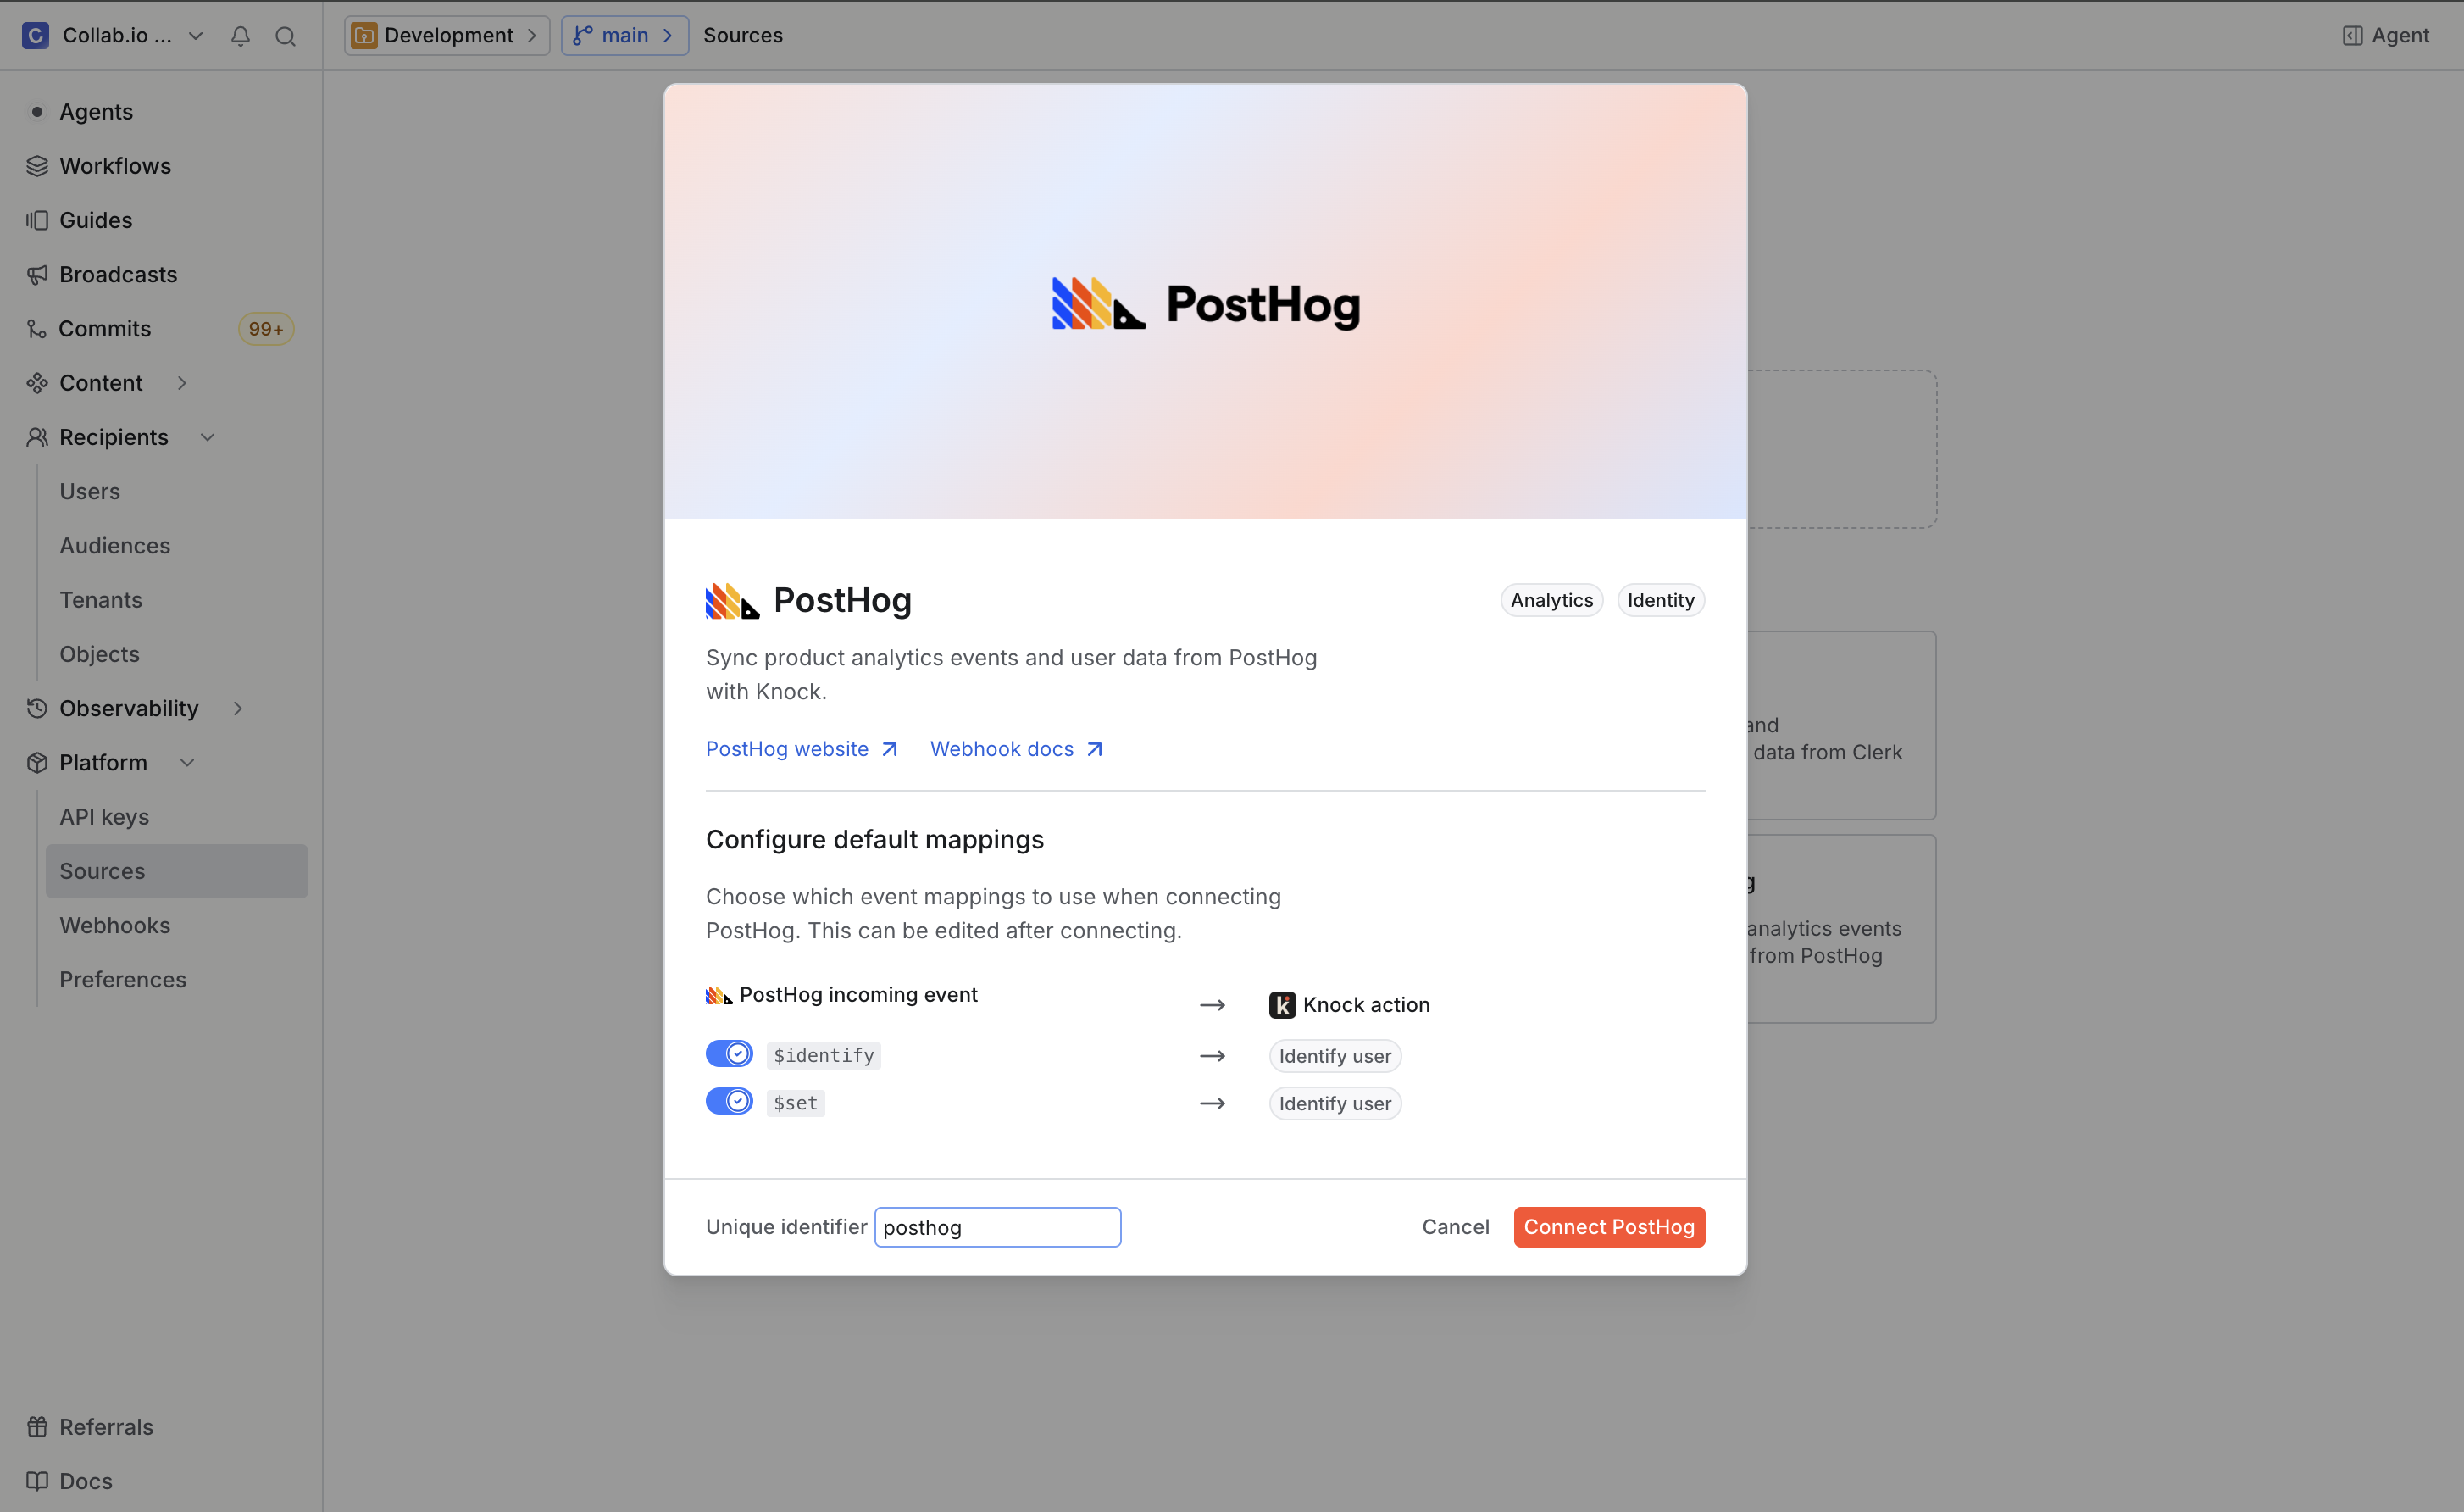Open Webhooks in the sidebar

tap(115, 925)
